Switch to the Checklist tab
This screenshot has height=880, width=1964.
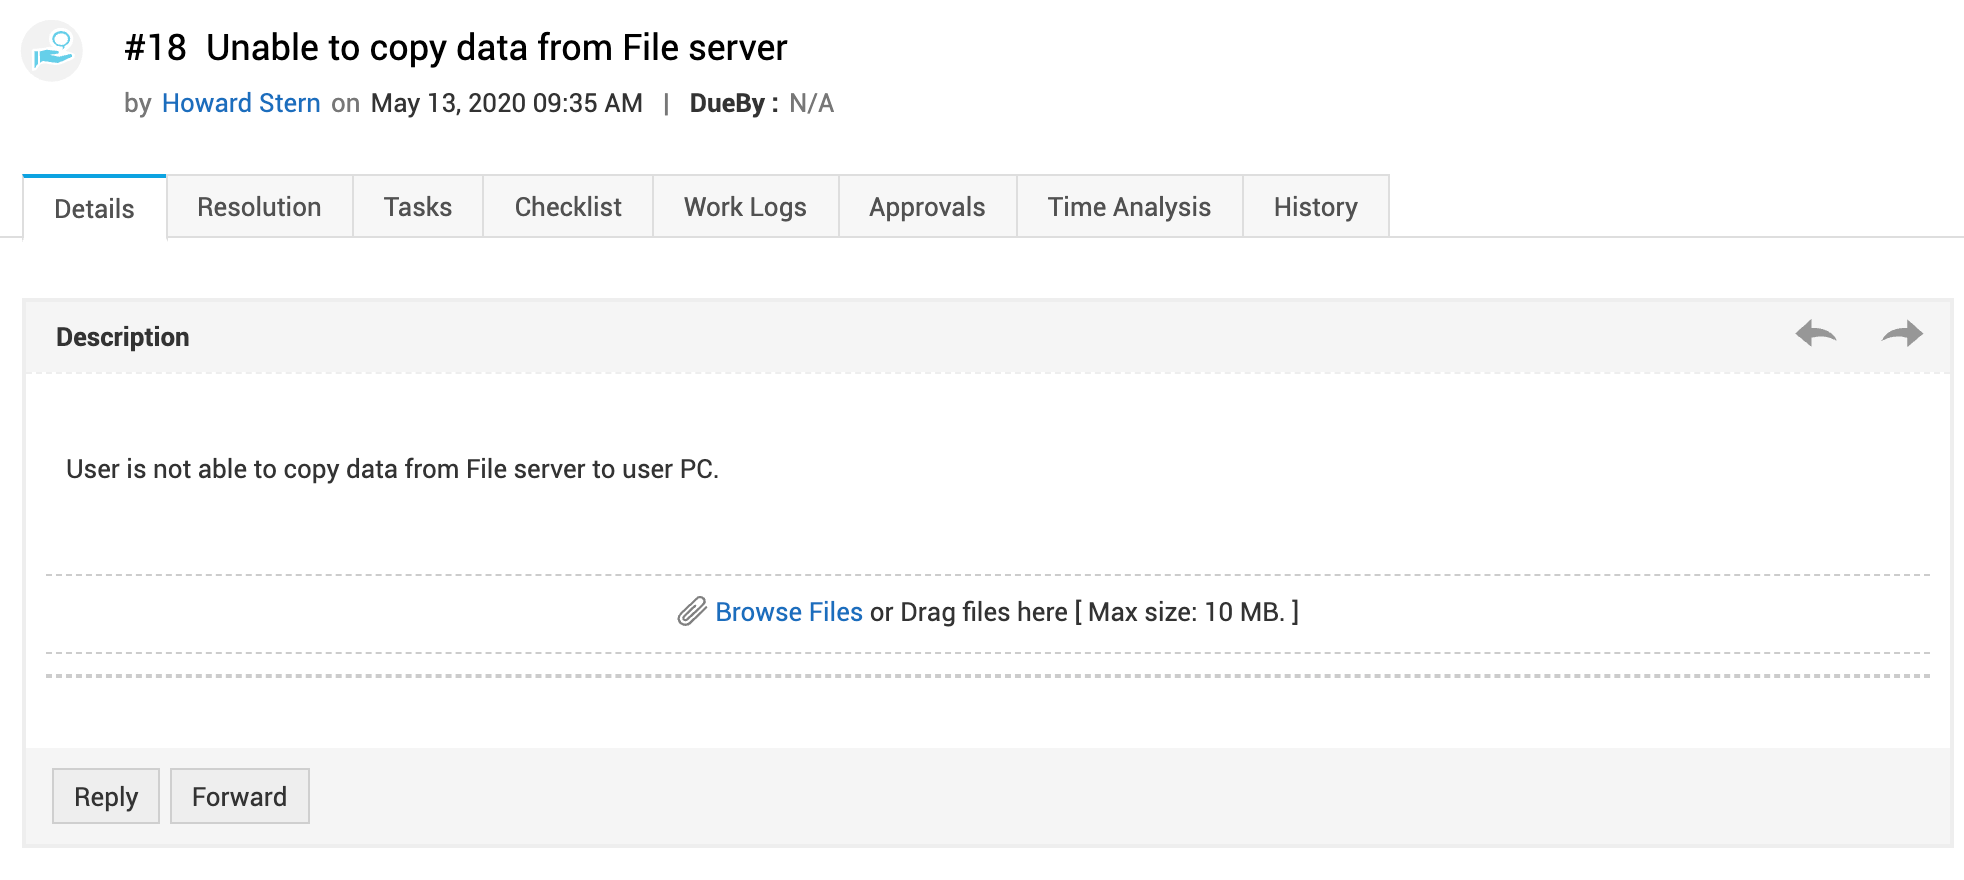click(x=568, y=207)
